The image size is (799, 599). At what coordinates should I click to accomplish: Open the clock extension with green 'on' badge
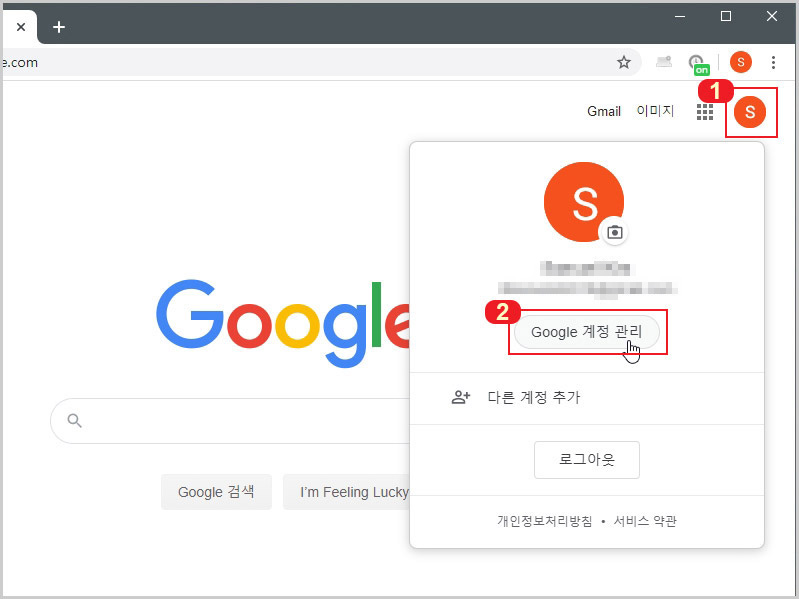pos(699,64)
